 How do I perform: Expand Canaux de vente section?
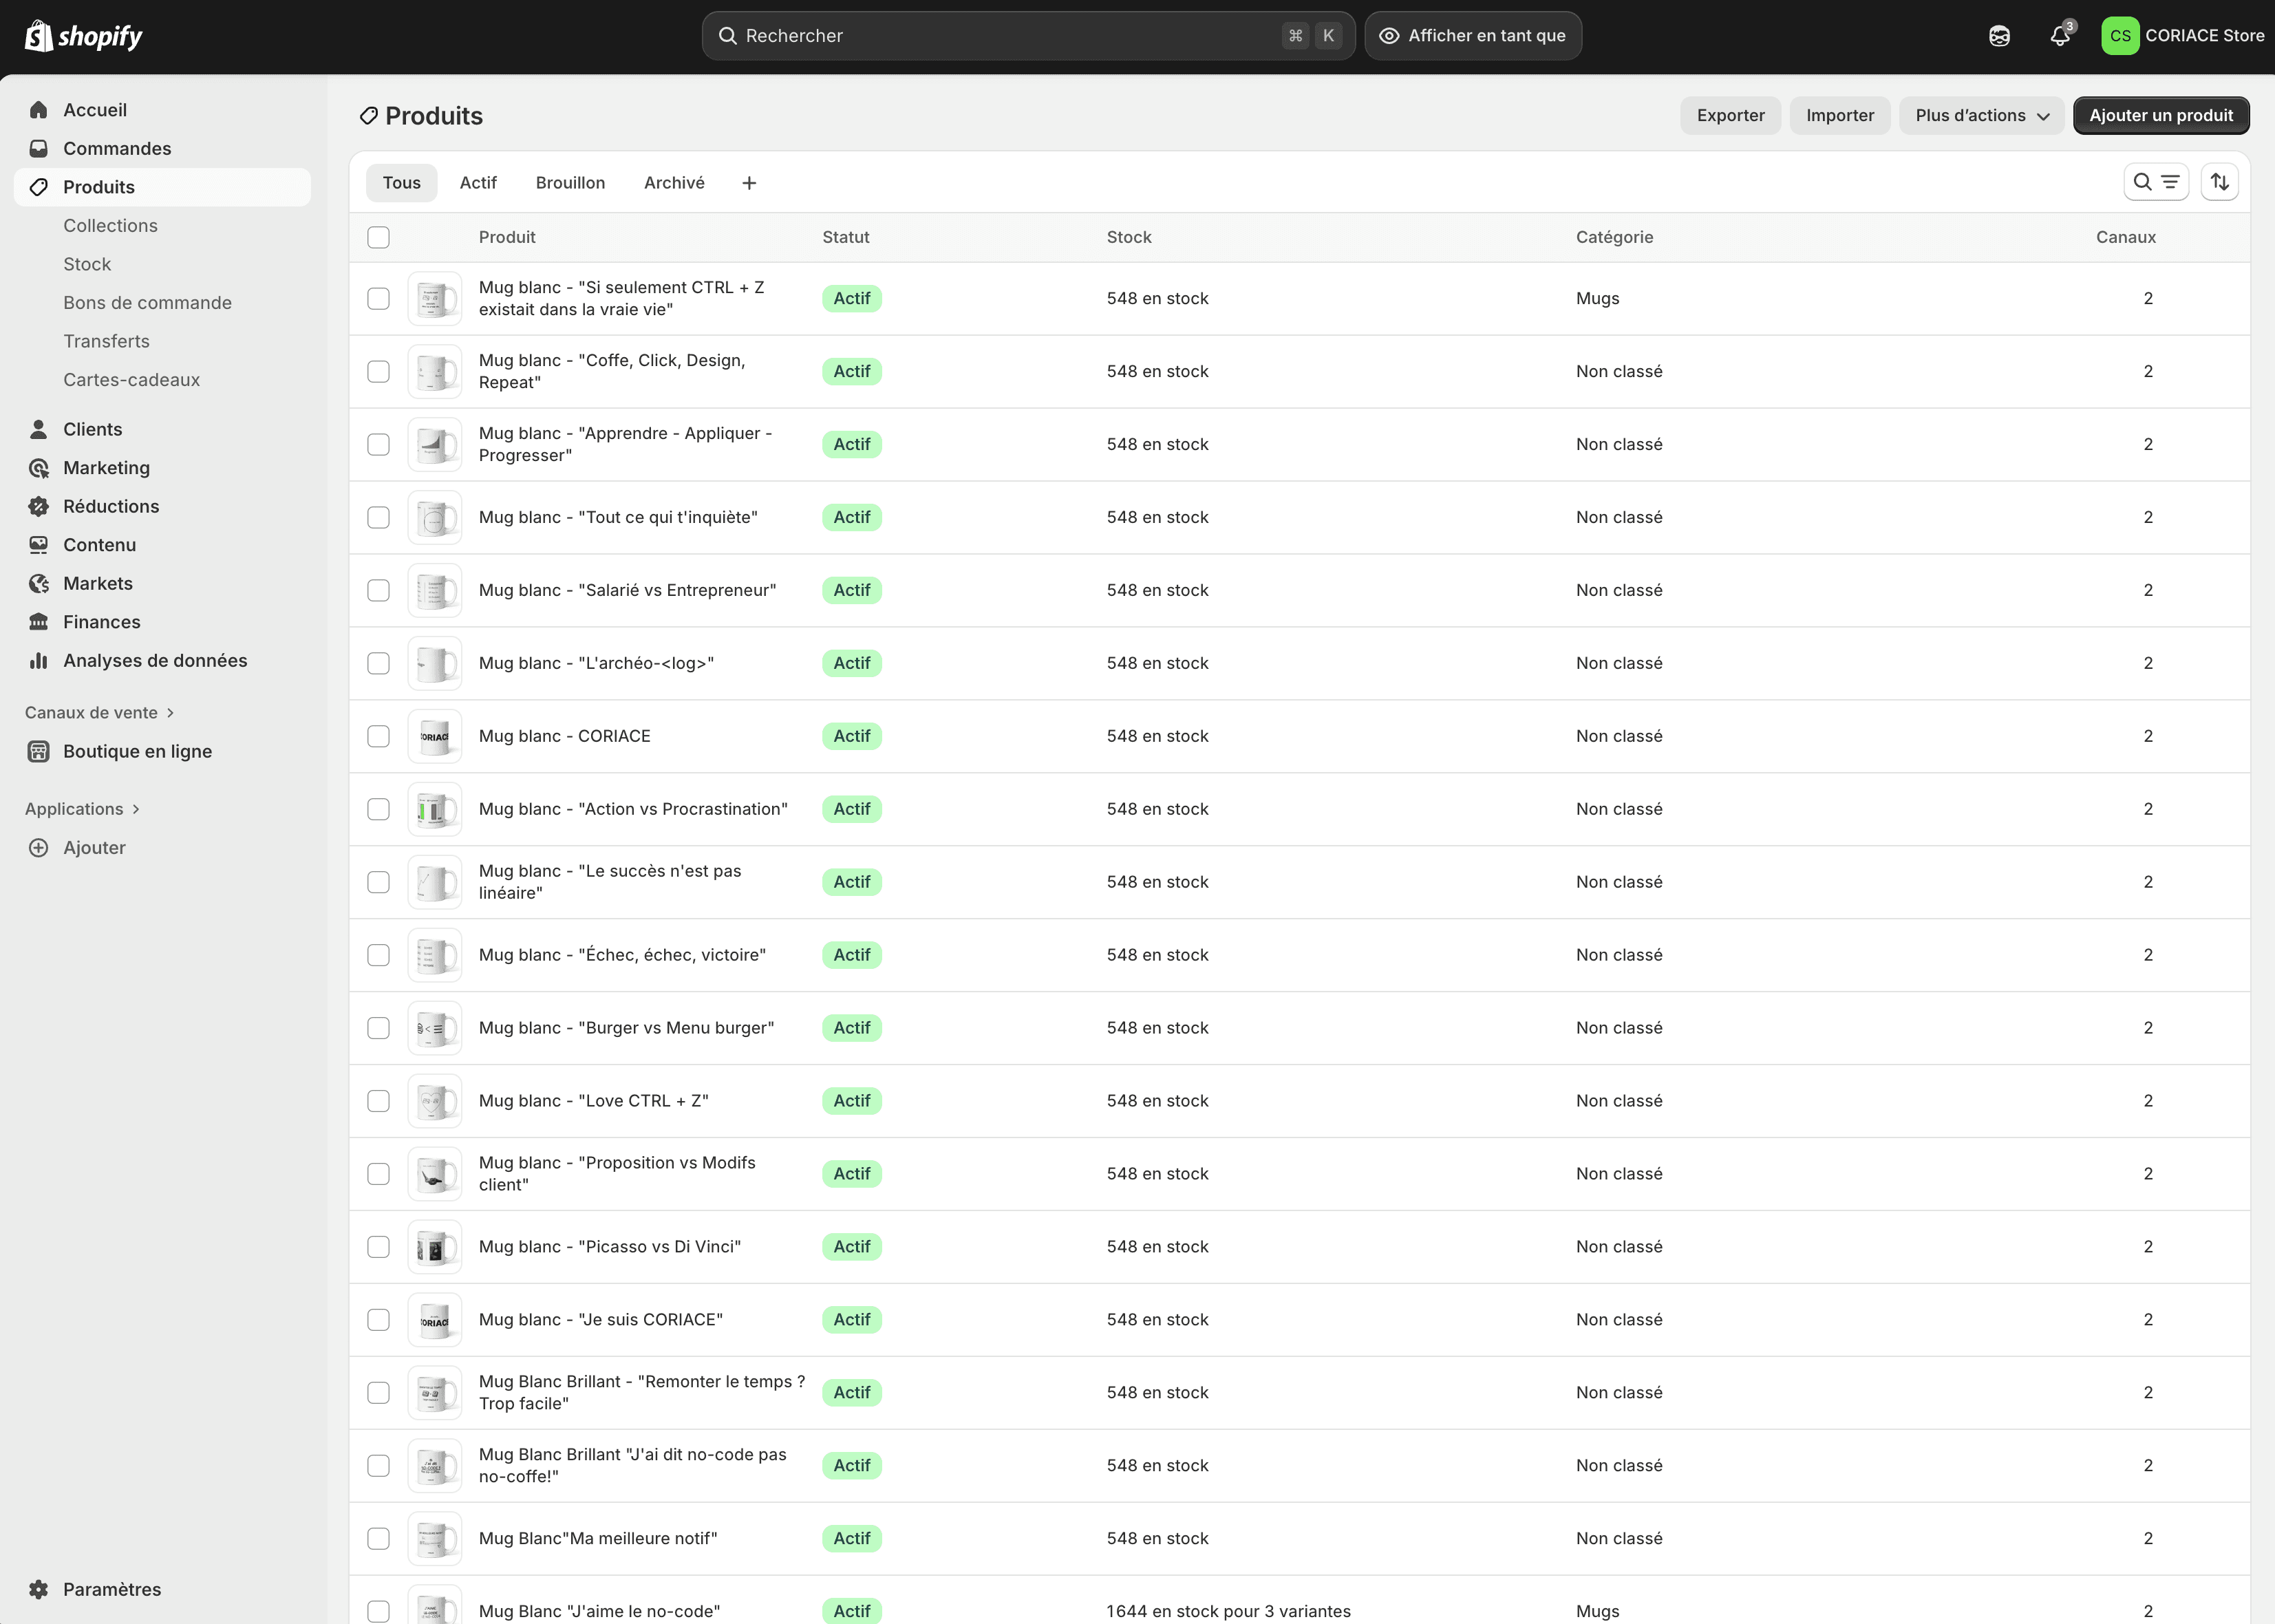point(99,712)
